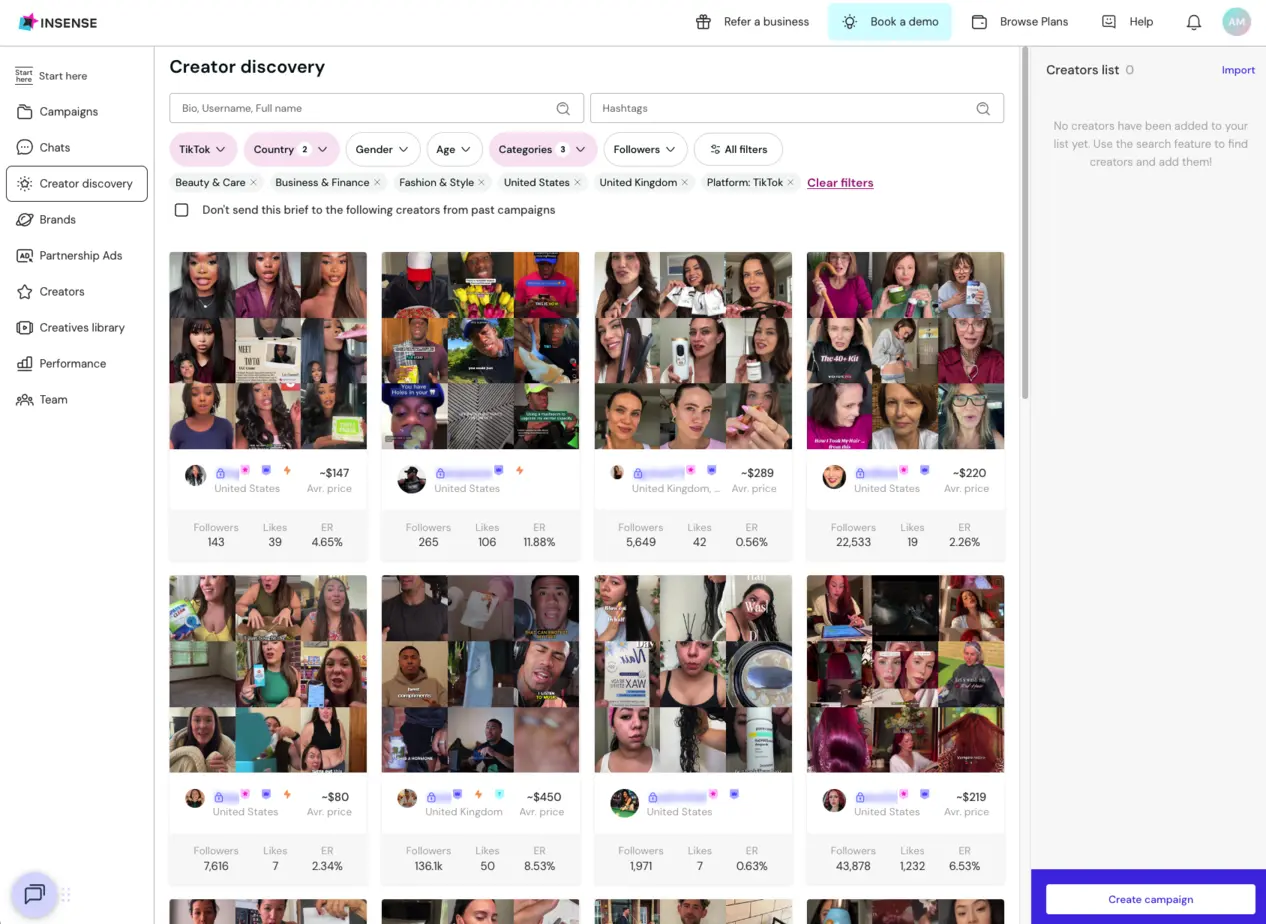
Task: Click the notifications bell icon
Action: (x=1193, y=21)
